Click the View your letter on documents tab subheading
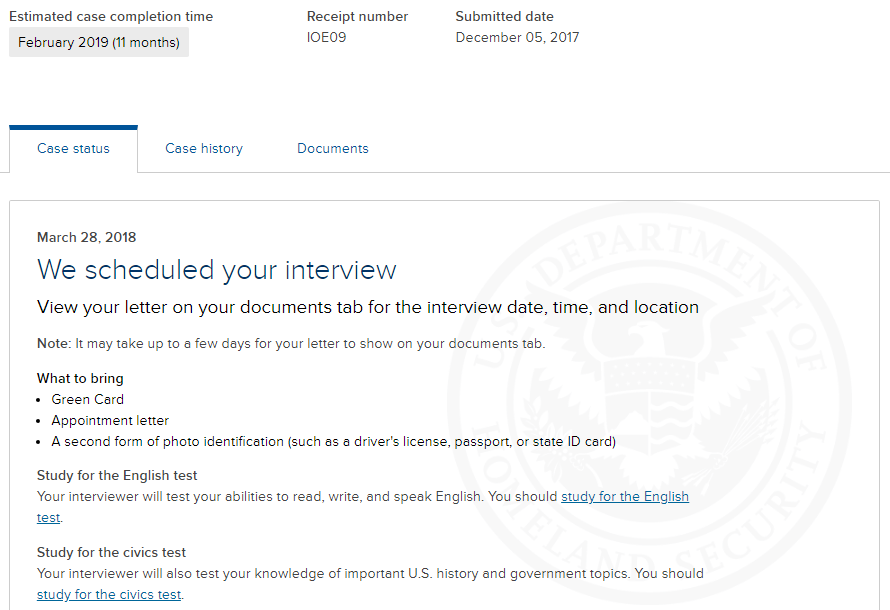 [x=368, y=307]
